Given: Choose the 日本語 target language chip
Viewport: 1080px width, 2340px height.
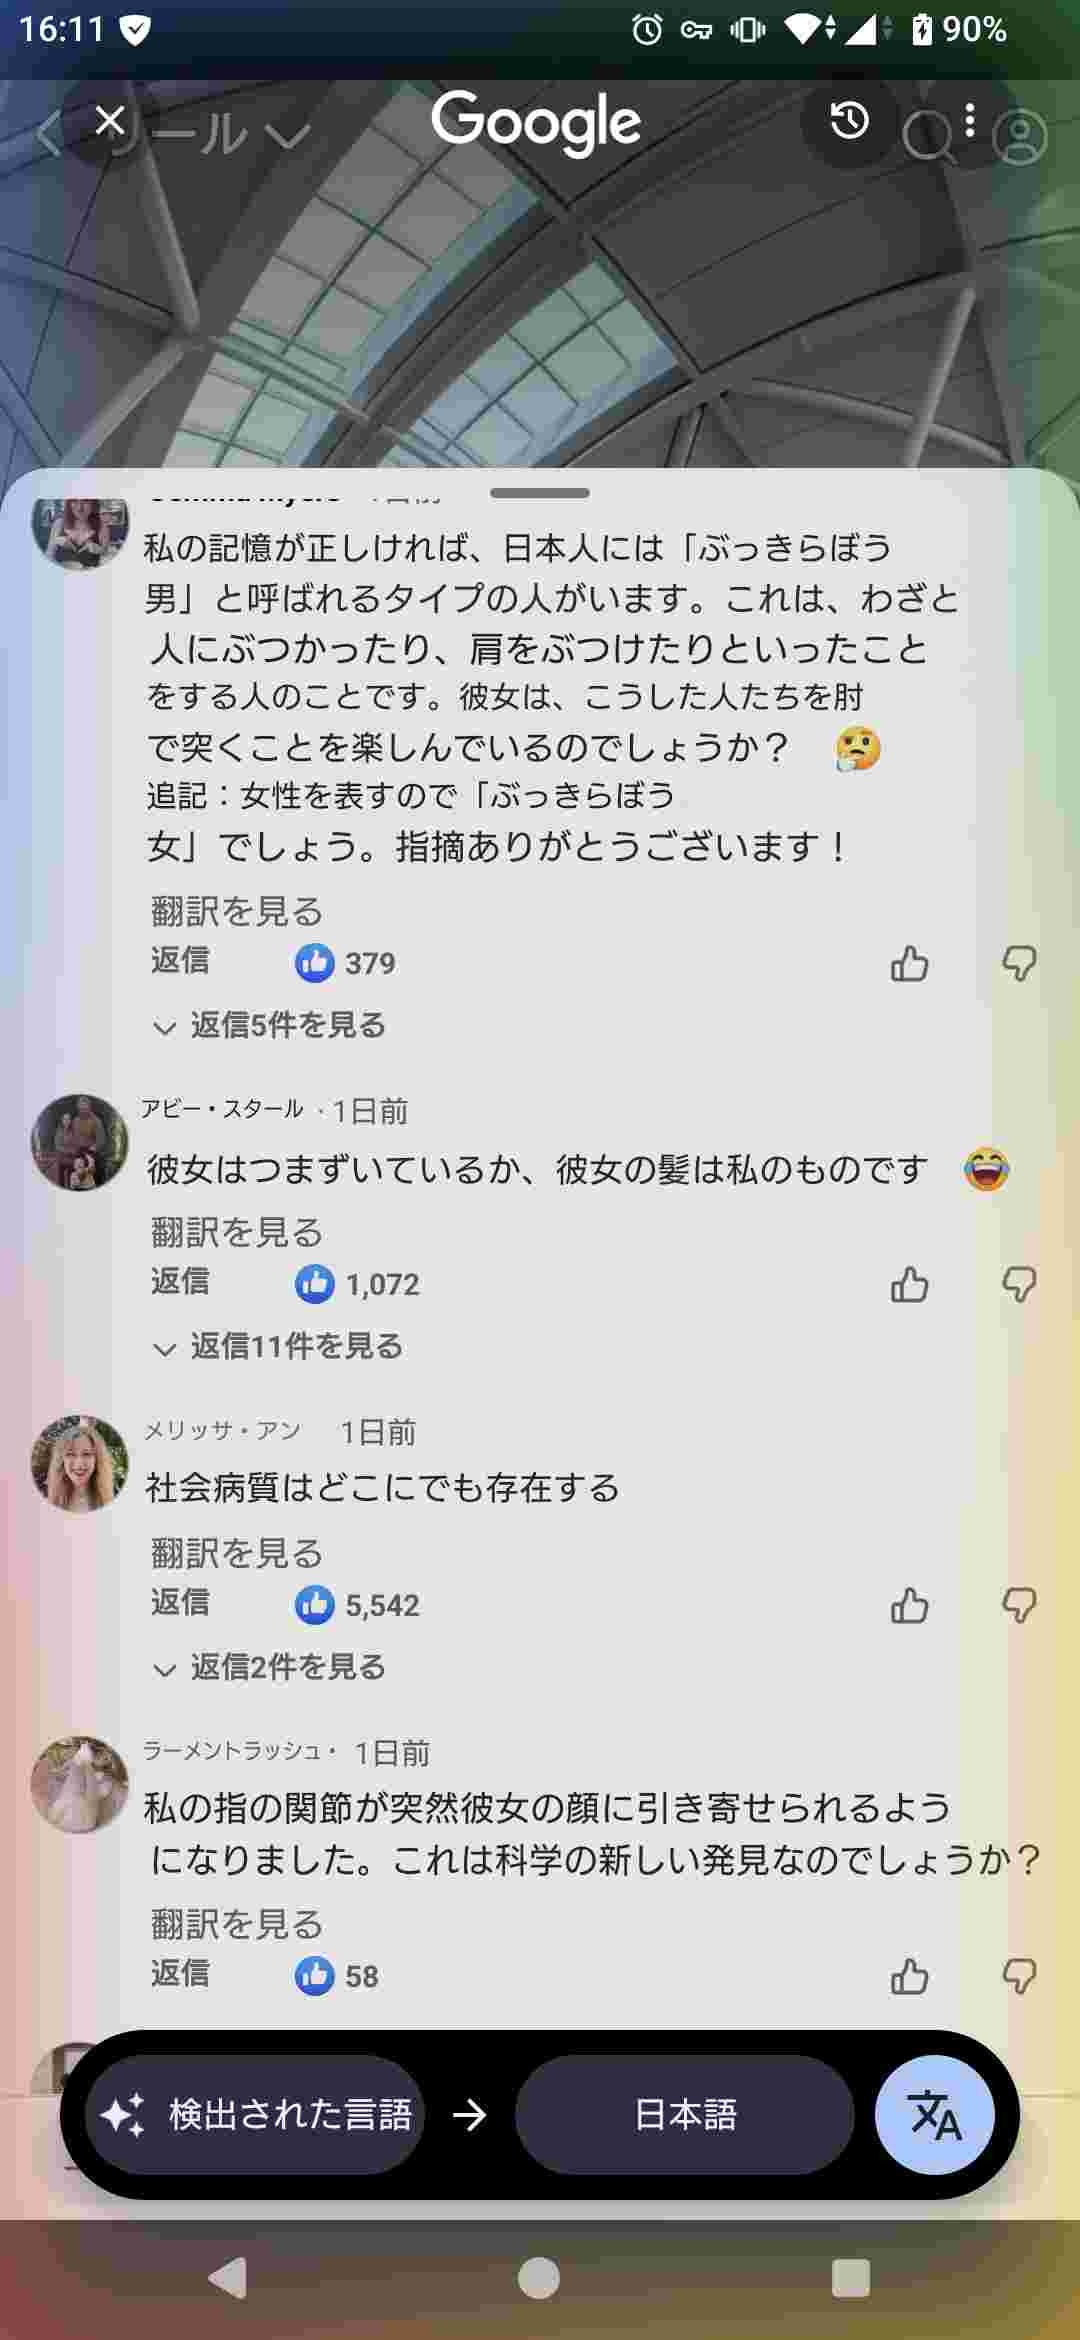Looking at the screenshot, I should coord(685,2114).
